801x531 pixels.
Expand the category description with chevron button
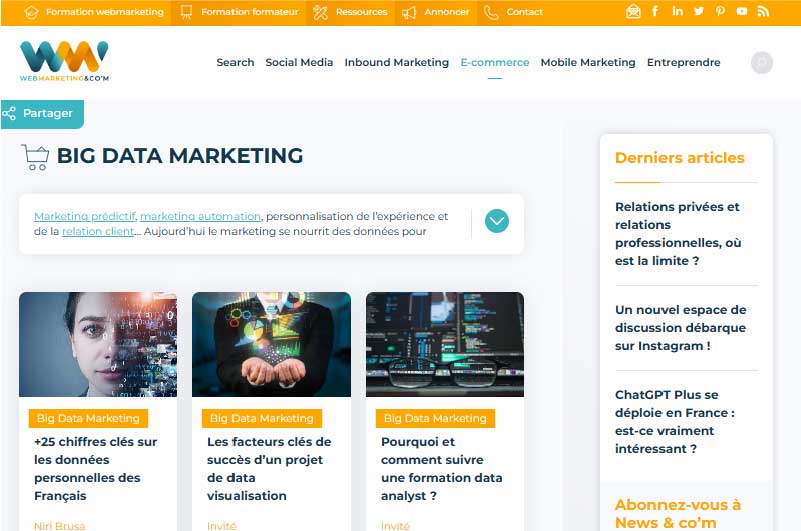coord(497,221)
